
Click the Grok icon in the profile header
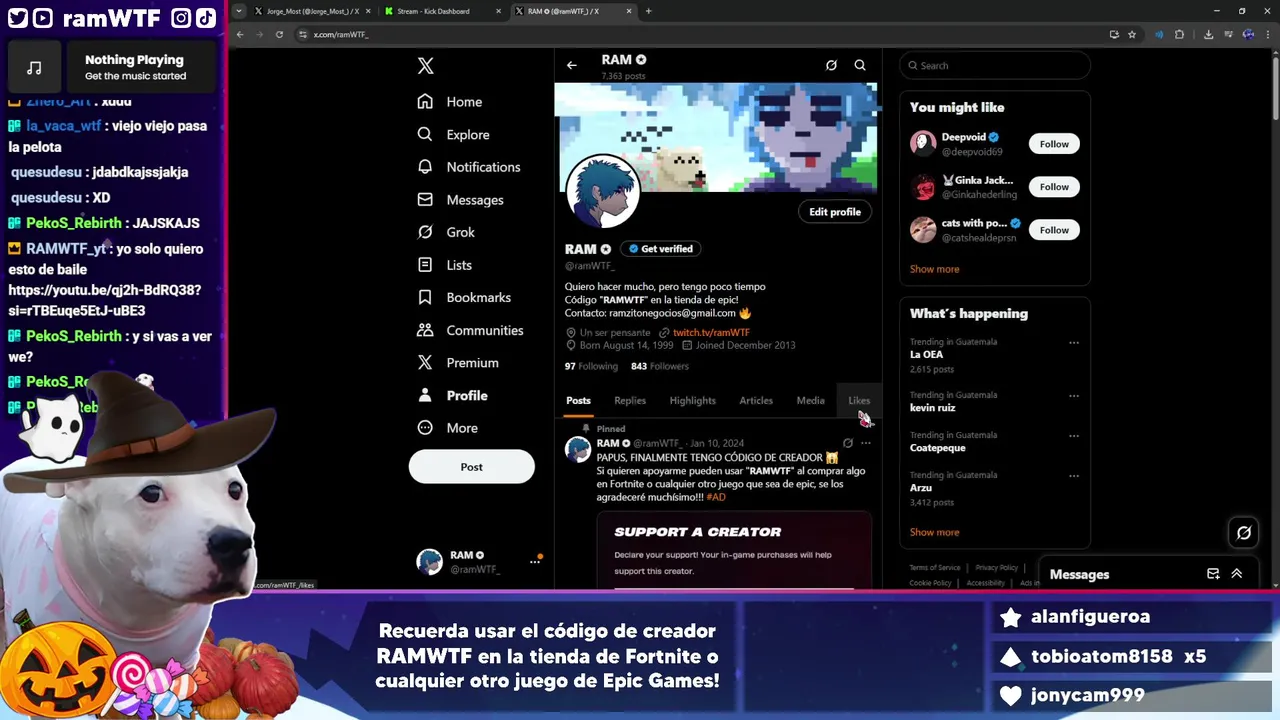831,65
